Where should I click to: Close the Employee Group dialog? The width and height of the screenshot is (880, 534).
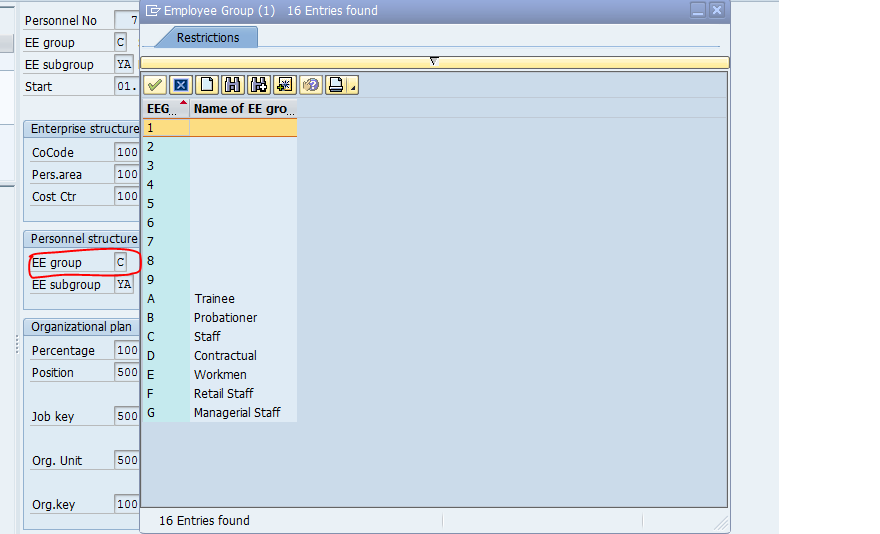point(716,10)
